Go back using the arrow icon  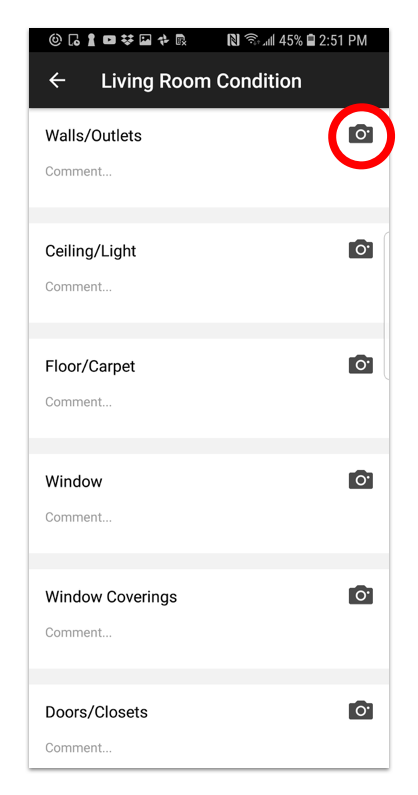(57, 81)
